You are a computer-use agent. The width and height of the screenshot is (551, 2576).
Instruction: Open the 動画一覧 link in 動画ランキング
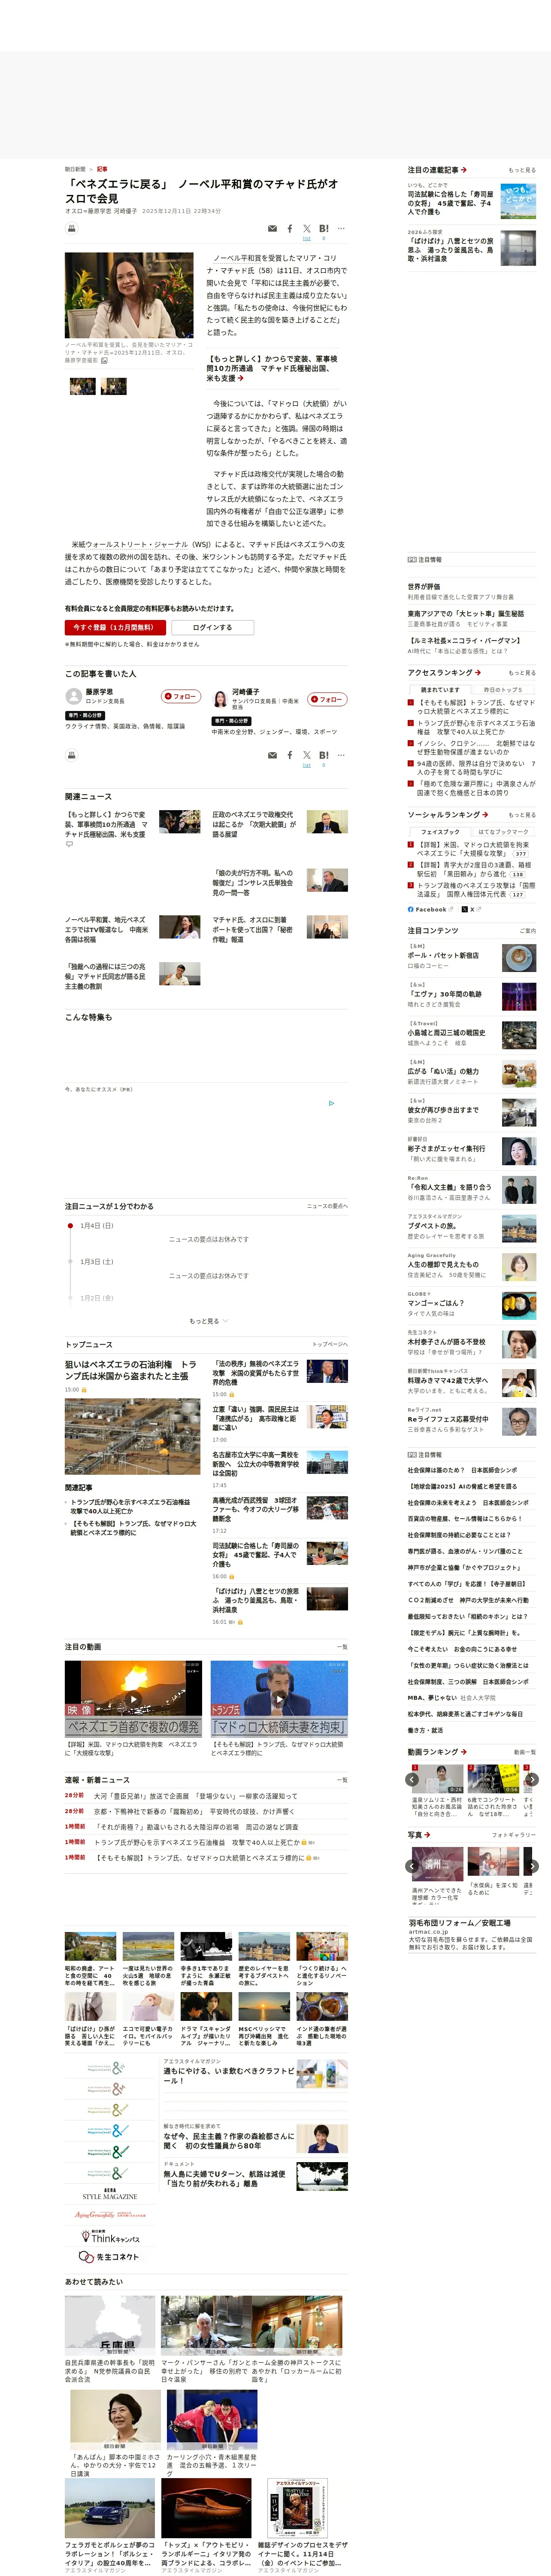[525, 1752]
